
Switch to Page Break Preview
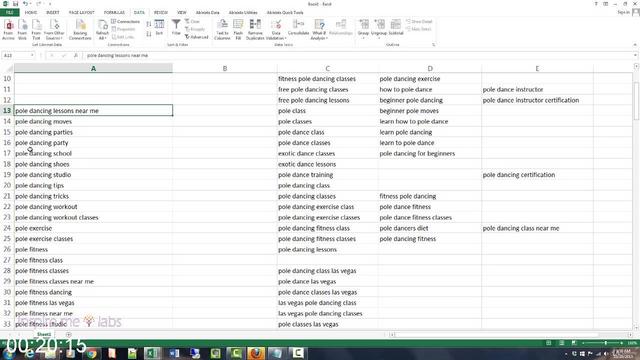(574, 343)
